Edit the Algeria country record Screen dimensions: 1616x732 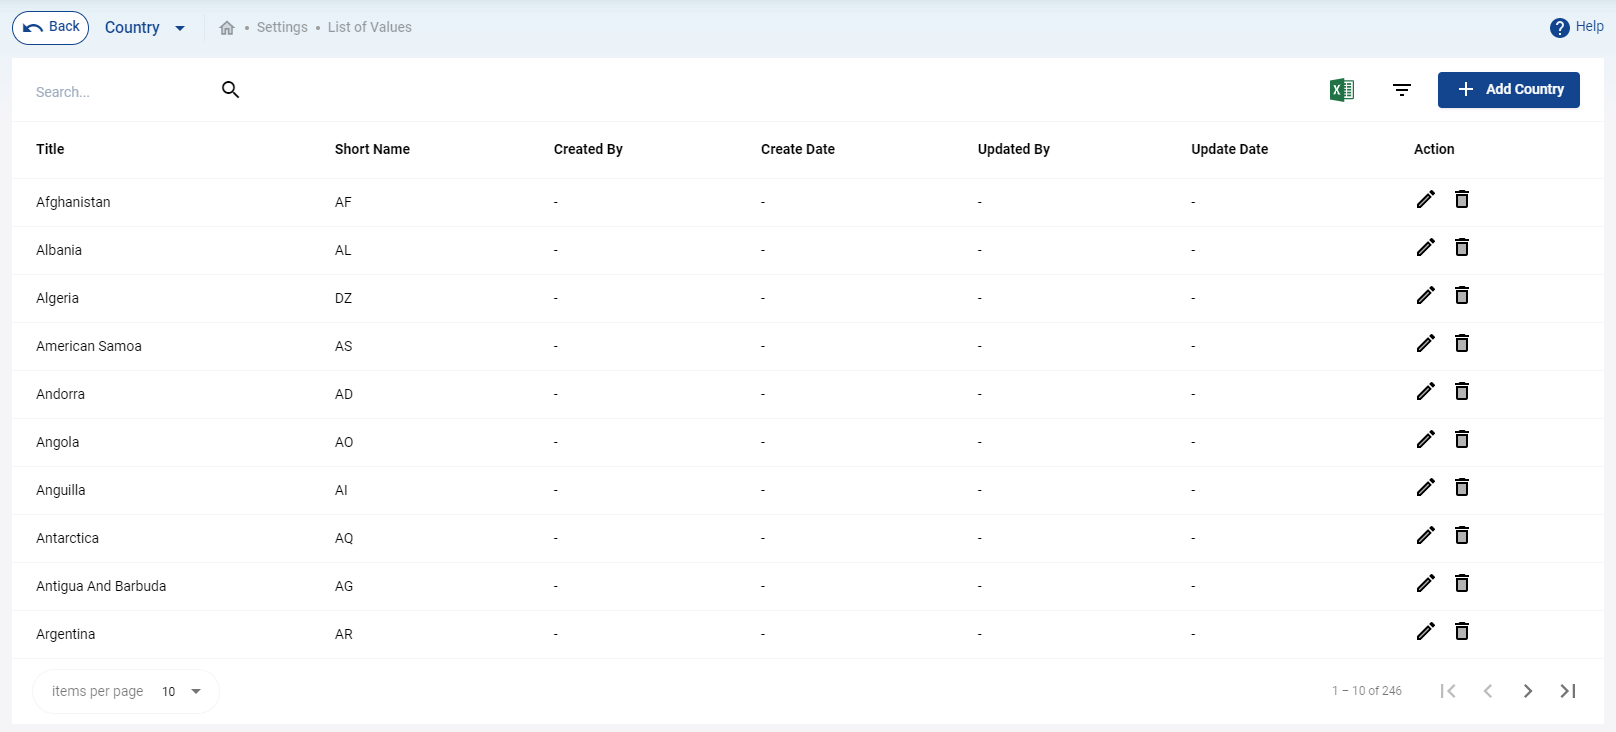1426,295
